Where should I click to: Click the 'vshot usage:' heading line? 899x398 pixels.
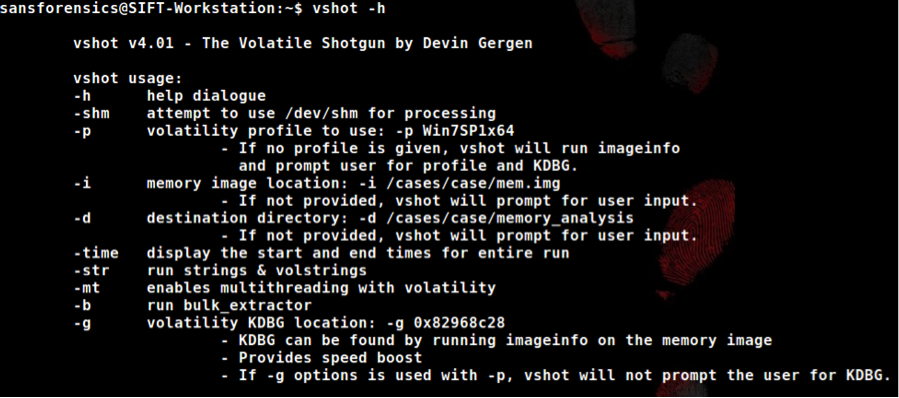coord(128,79)
